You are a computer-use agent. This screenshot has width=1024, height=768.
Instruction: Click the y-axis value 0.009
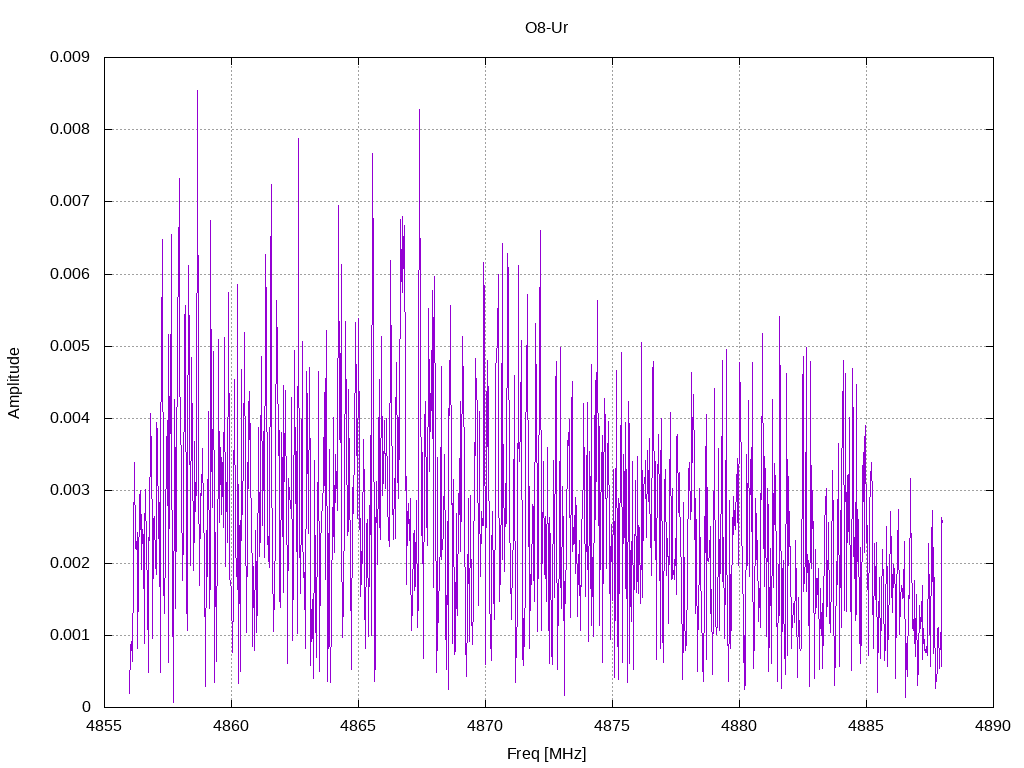(70, 57)
